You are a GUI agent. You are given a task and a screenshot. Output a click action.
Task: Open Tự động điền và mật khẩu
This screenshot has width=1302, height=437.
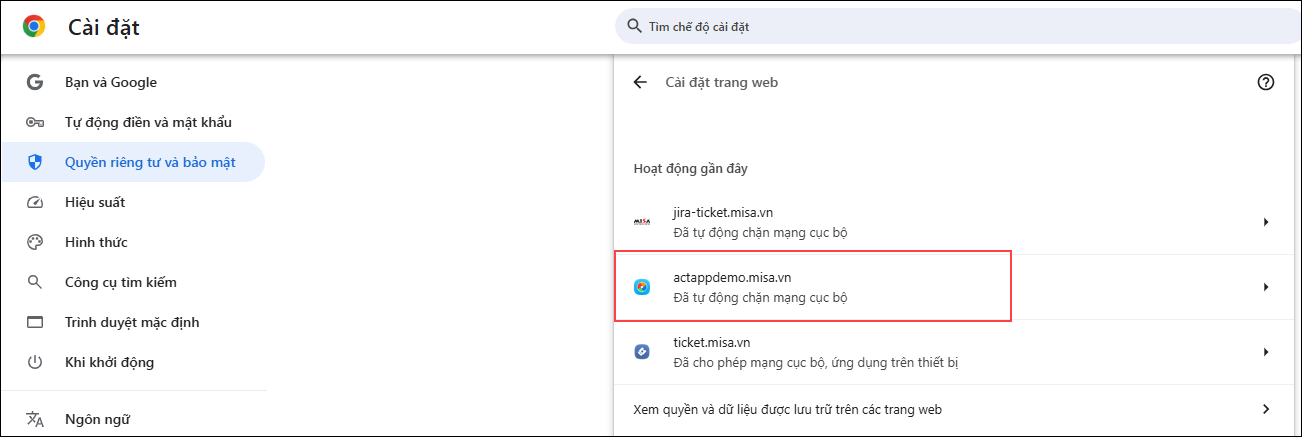click(x=148, y=122)
